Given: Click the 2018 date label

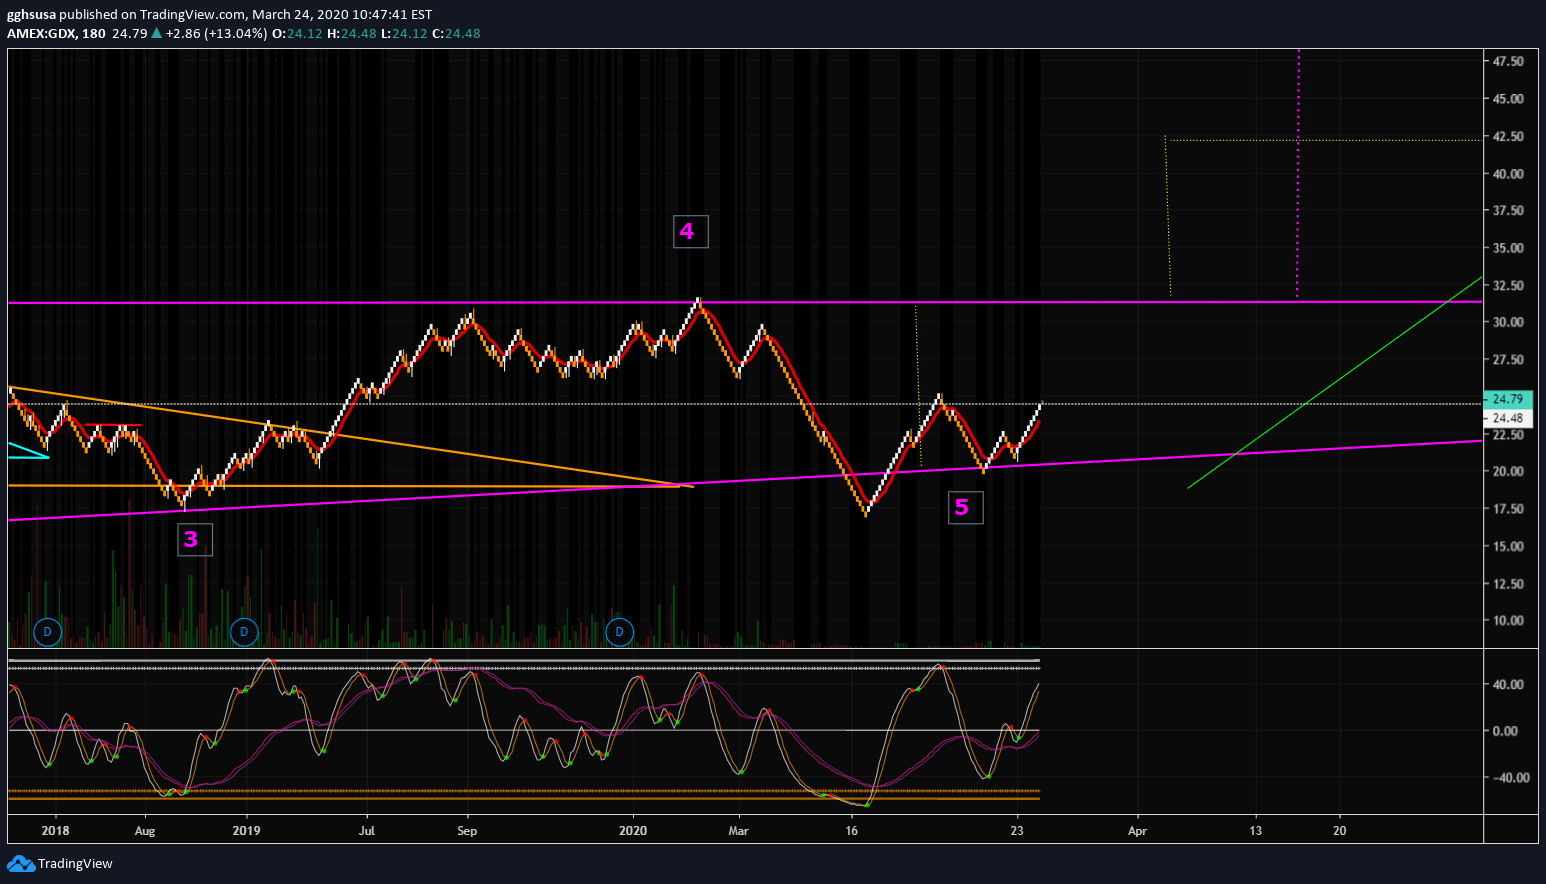Looking at the screenshot, I should tap(56, 831).
